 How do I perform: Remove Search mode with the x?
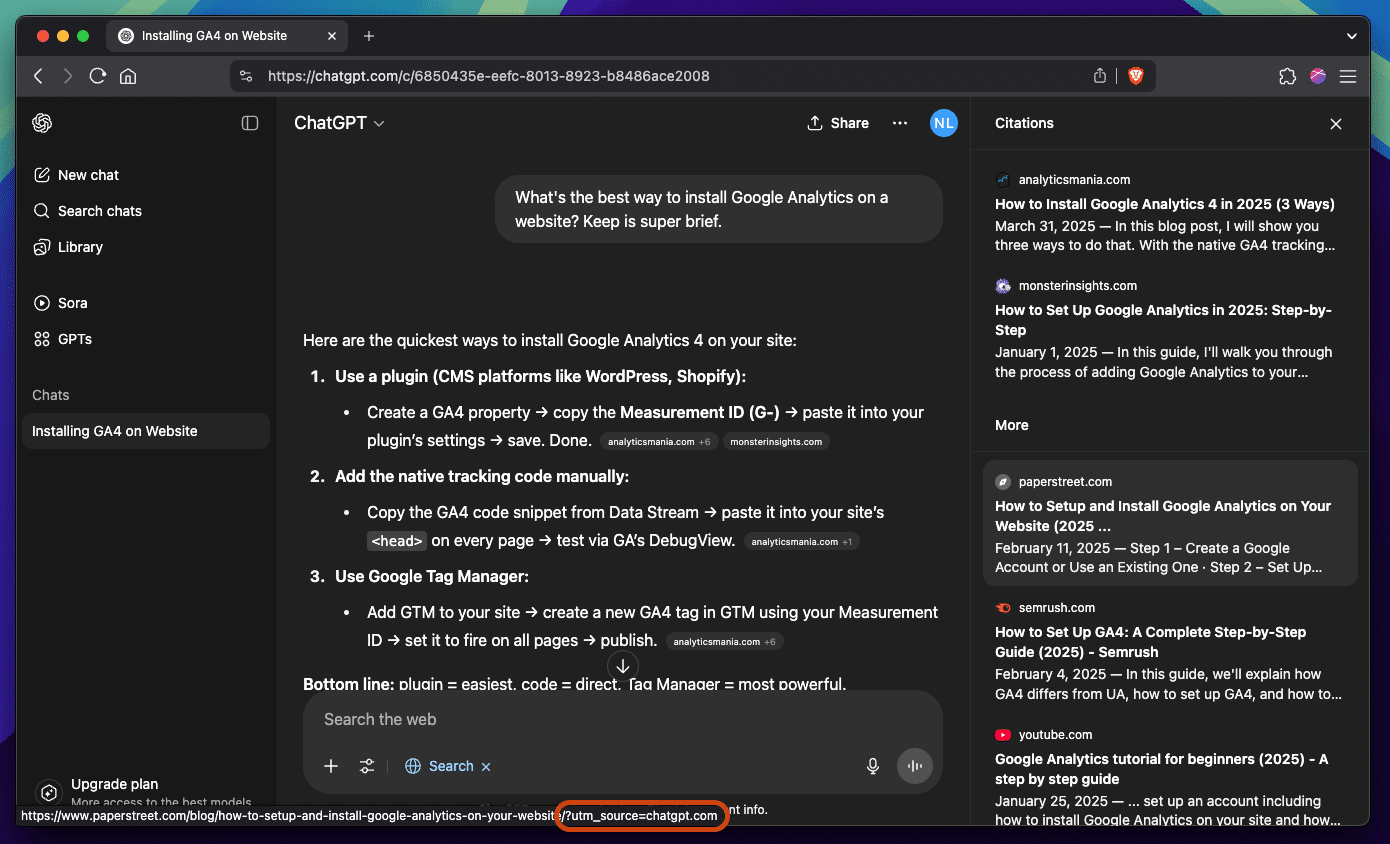pos(486,767)
